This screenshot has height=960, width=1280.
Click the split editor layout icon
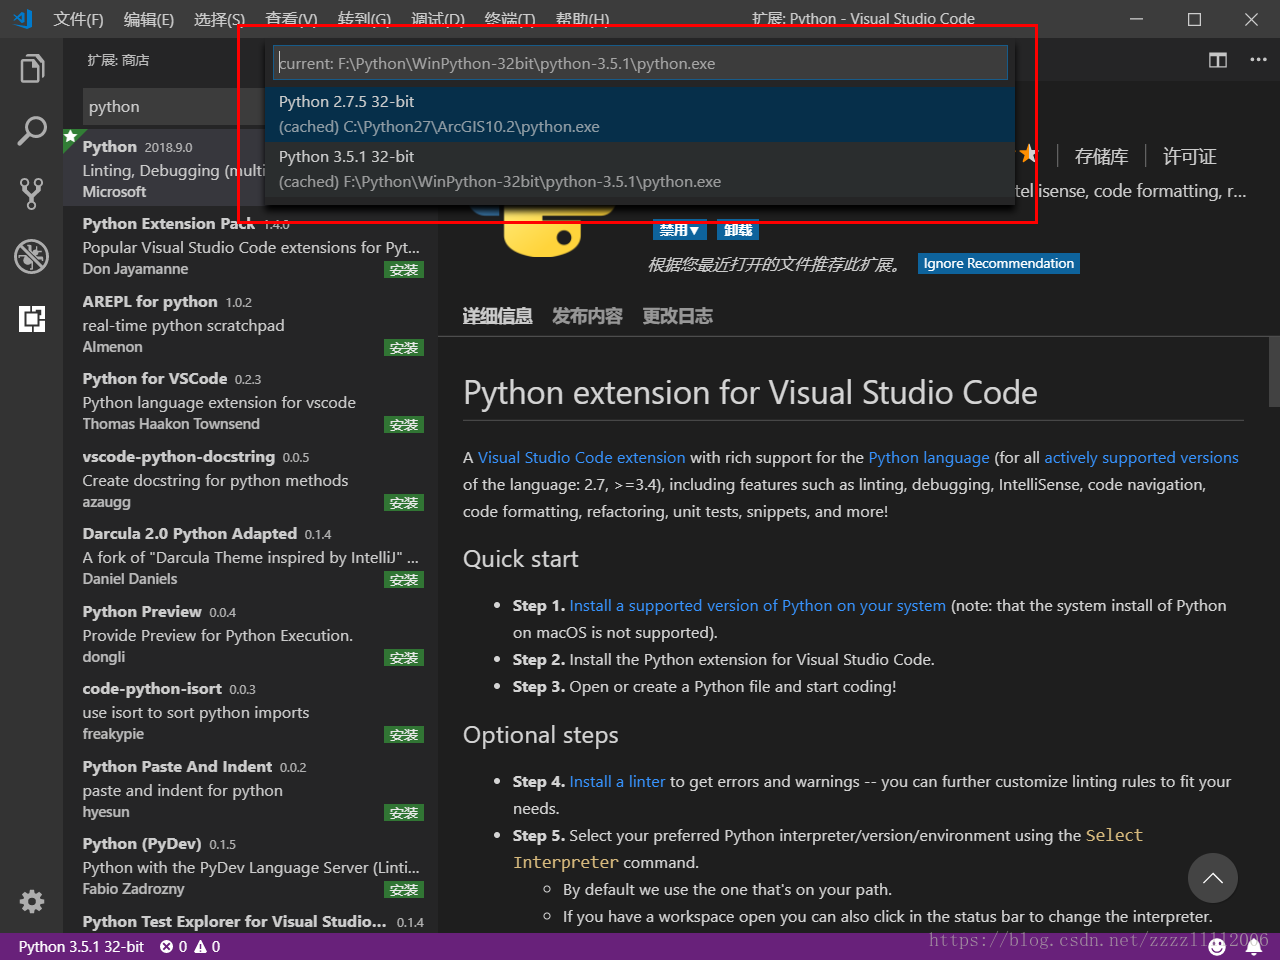click(x=1218, y=60)
